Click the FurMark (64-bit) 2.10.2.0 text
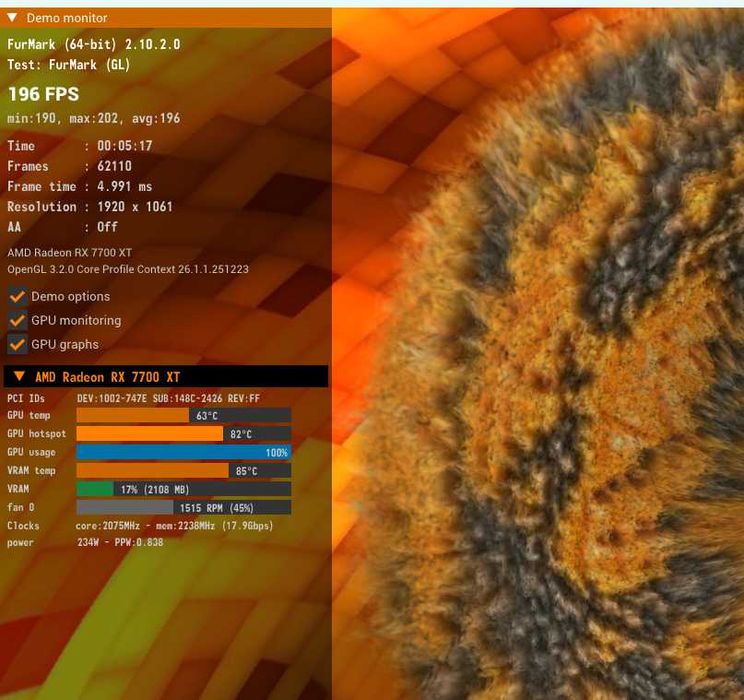Image resolution: width=744 pixels, height=700 pixels. [93, 45]
